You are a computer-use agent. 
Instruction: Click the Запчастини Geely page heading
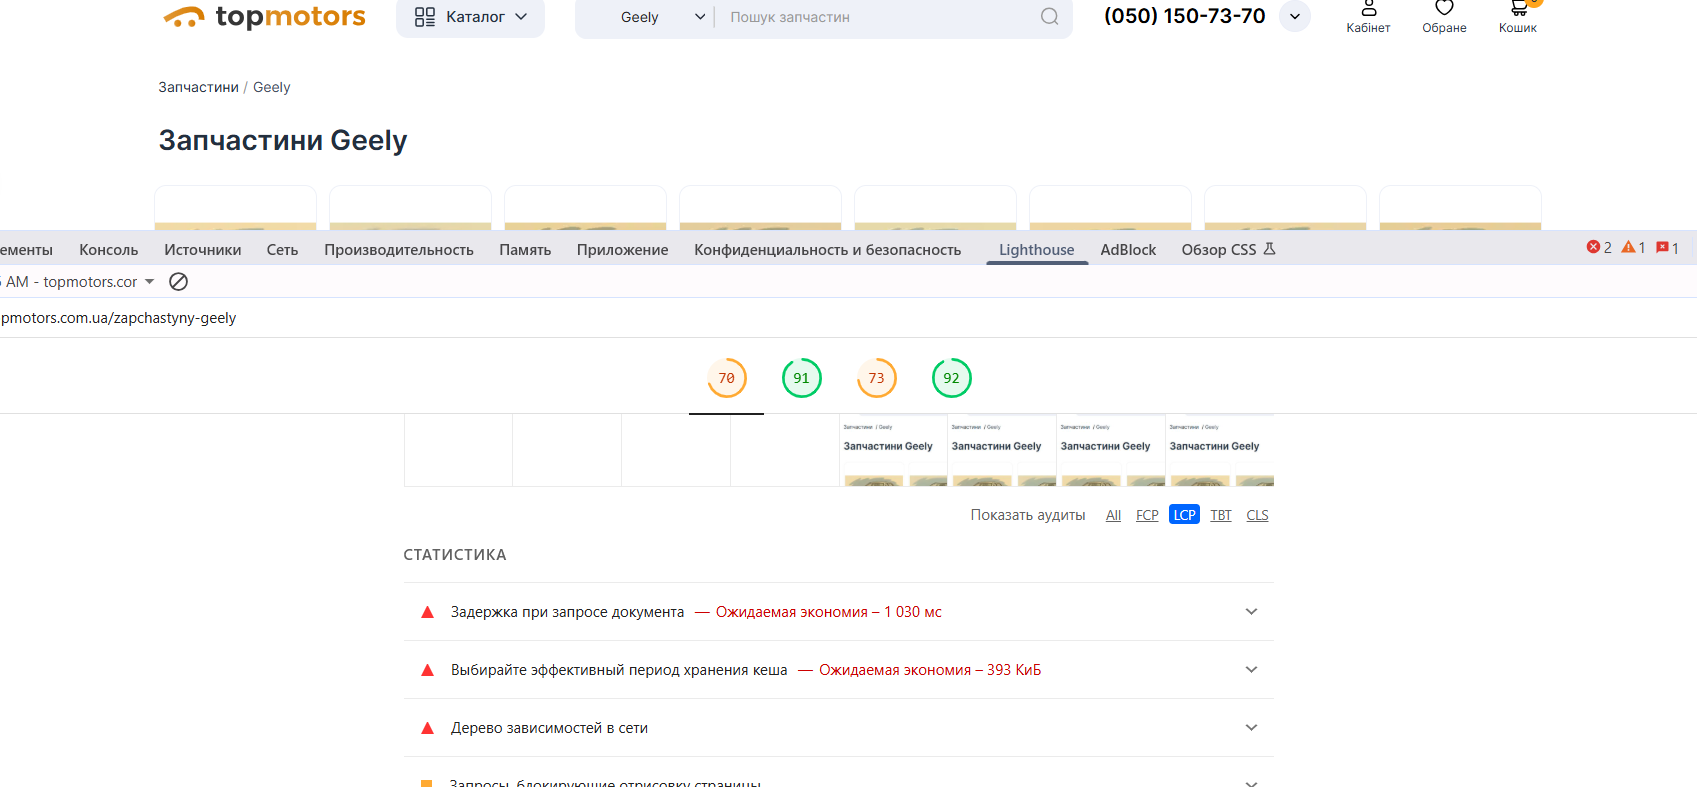pyautogui.click(x=283, y=141)
